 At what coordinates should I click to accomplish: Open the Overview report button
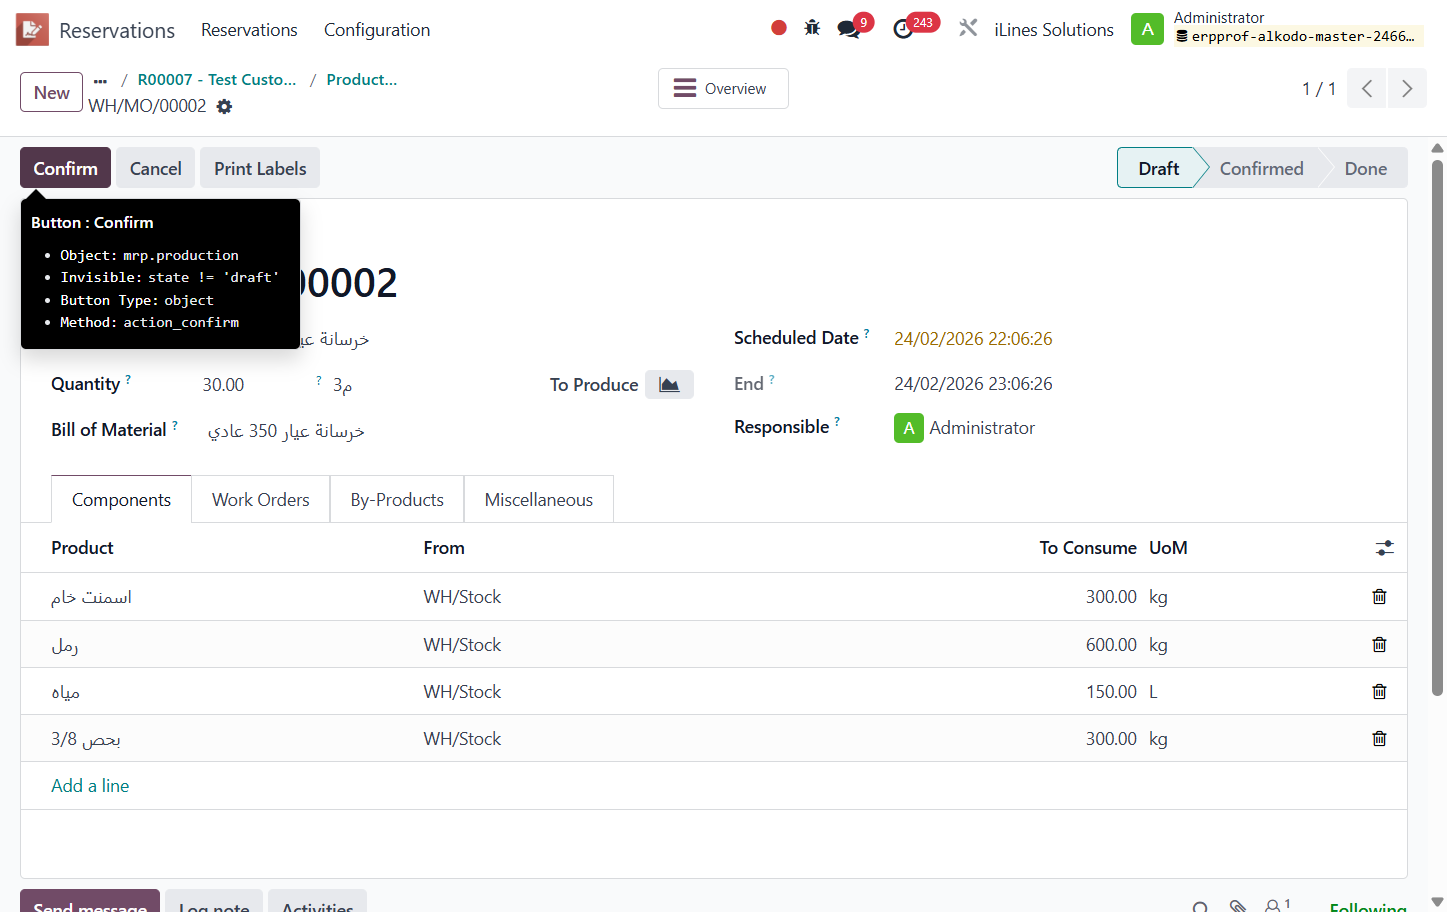pyautogui.click(x=723, y=88)
